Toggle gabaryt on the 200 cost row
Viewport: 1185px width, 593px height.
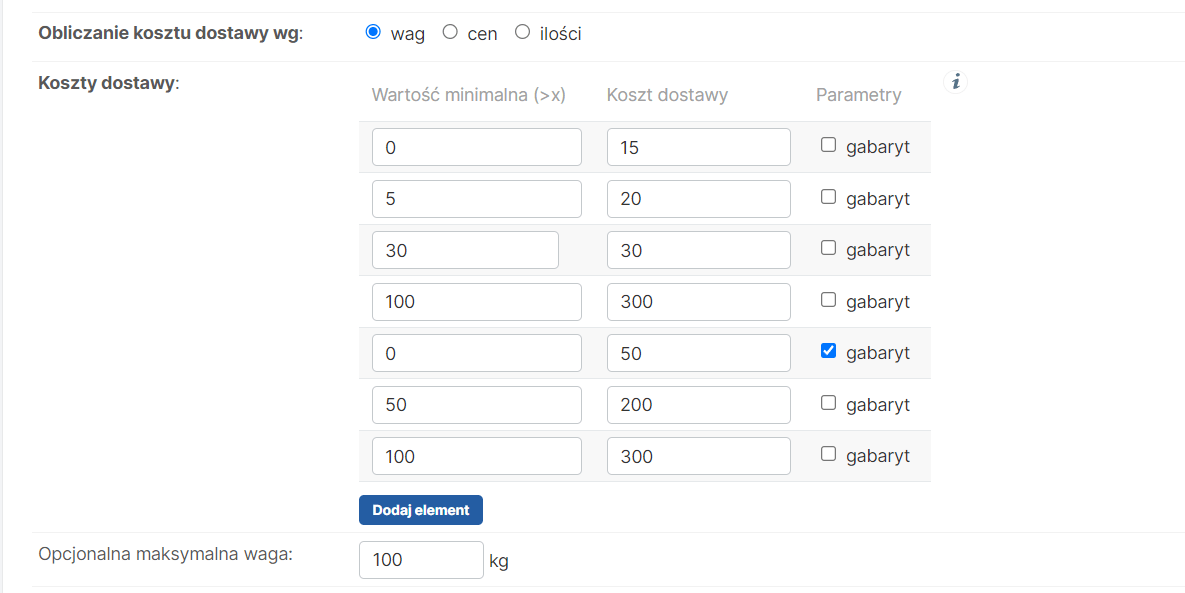(828, 403)
